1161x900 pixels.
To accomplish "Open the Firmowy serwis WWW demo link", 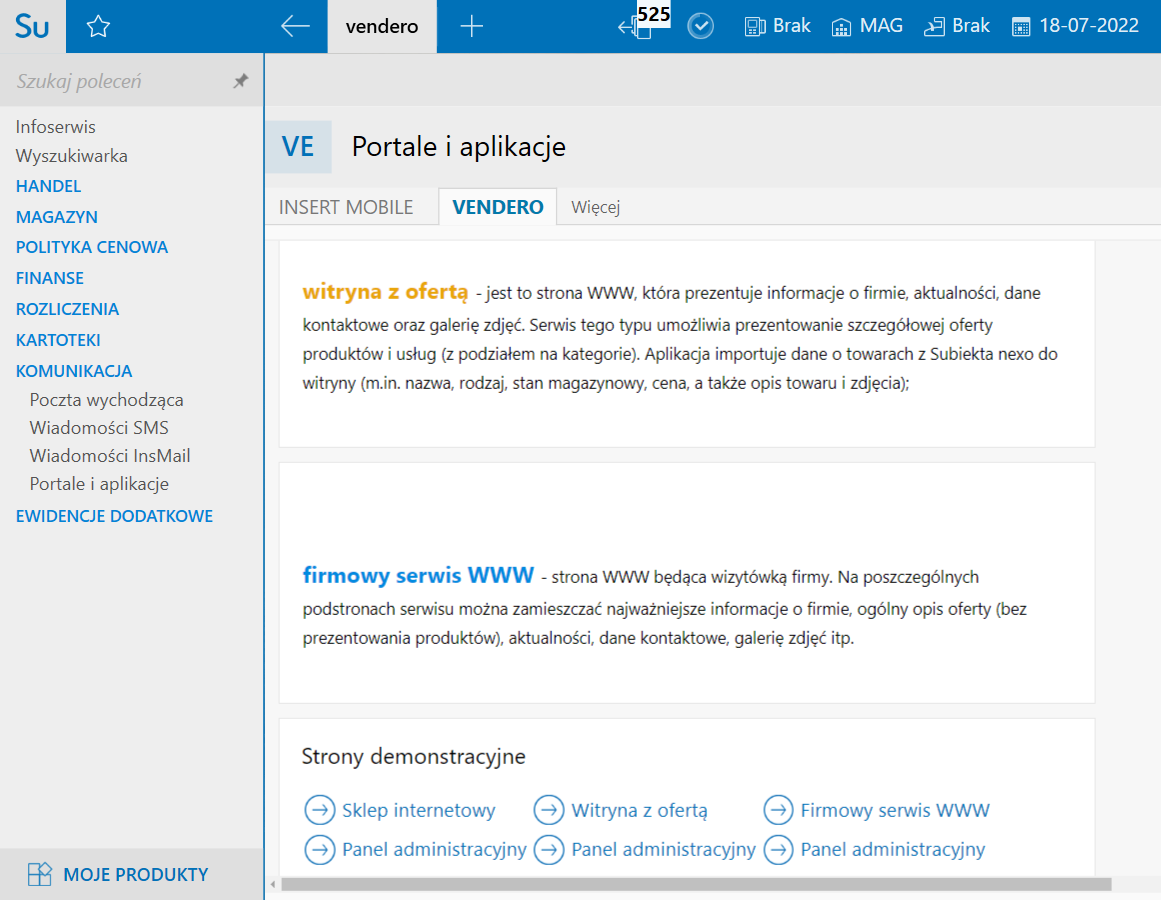I will 894,810.
